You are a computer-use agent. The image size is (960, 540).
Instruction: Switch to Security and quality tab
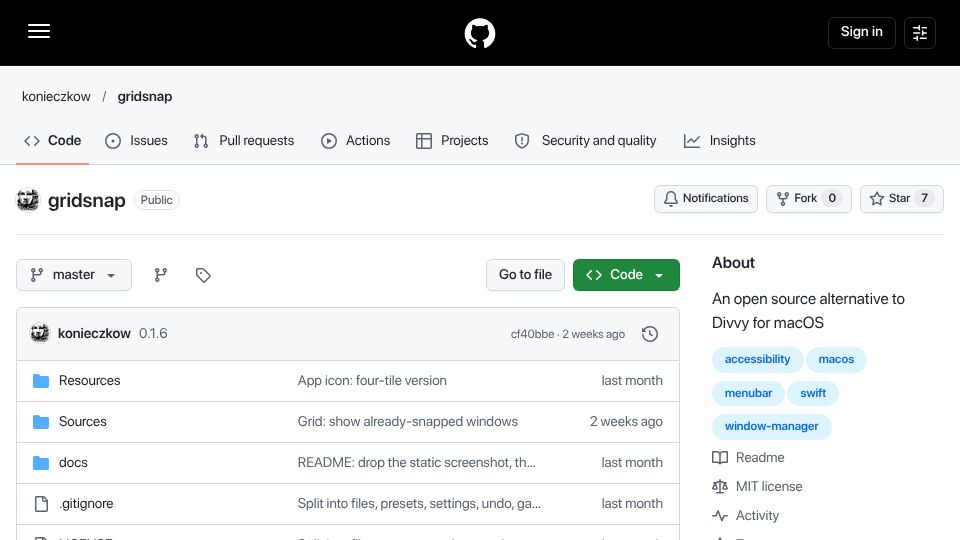585,141
